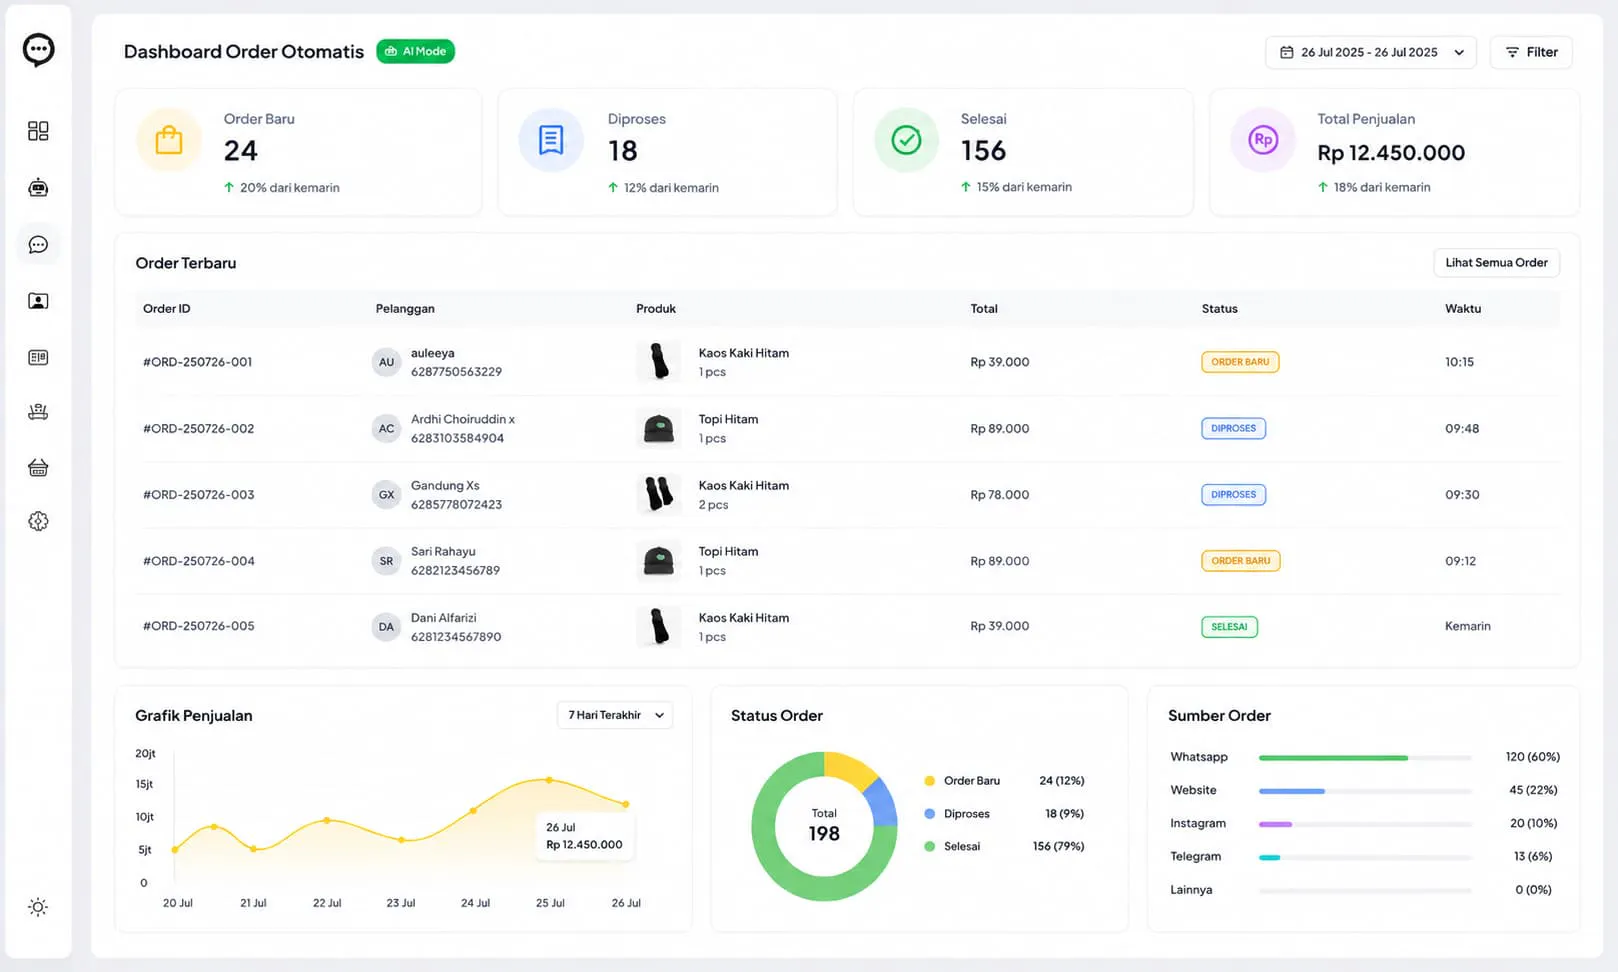Viewport: 1618px width, 972px height.
Task: Open the AI bot icon in sidebar
Action: point(38,187)
